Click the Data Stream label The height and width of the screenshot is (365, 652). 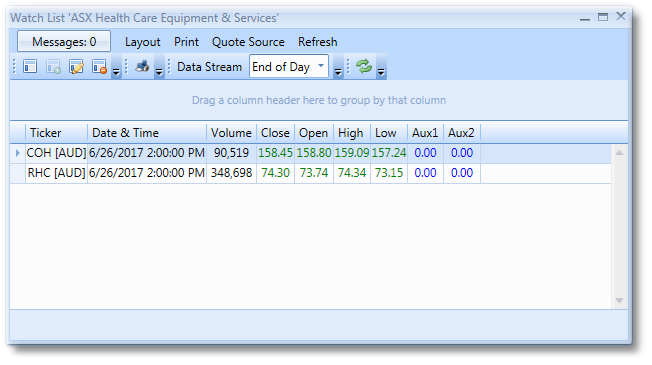(x=209, y=67)
